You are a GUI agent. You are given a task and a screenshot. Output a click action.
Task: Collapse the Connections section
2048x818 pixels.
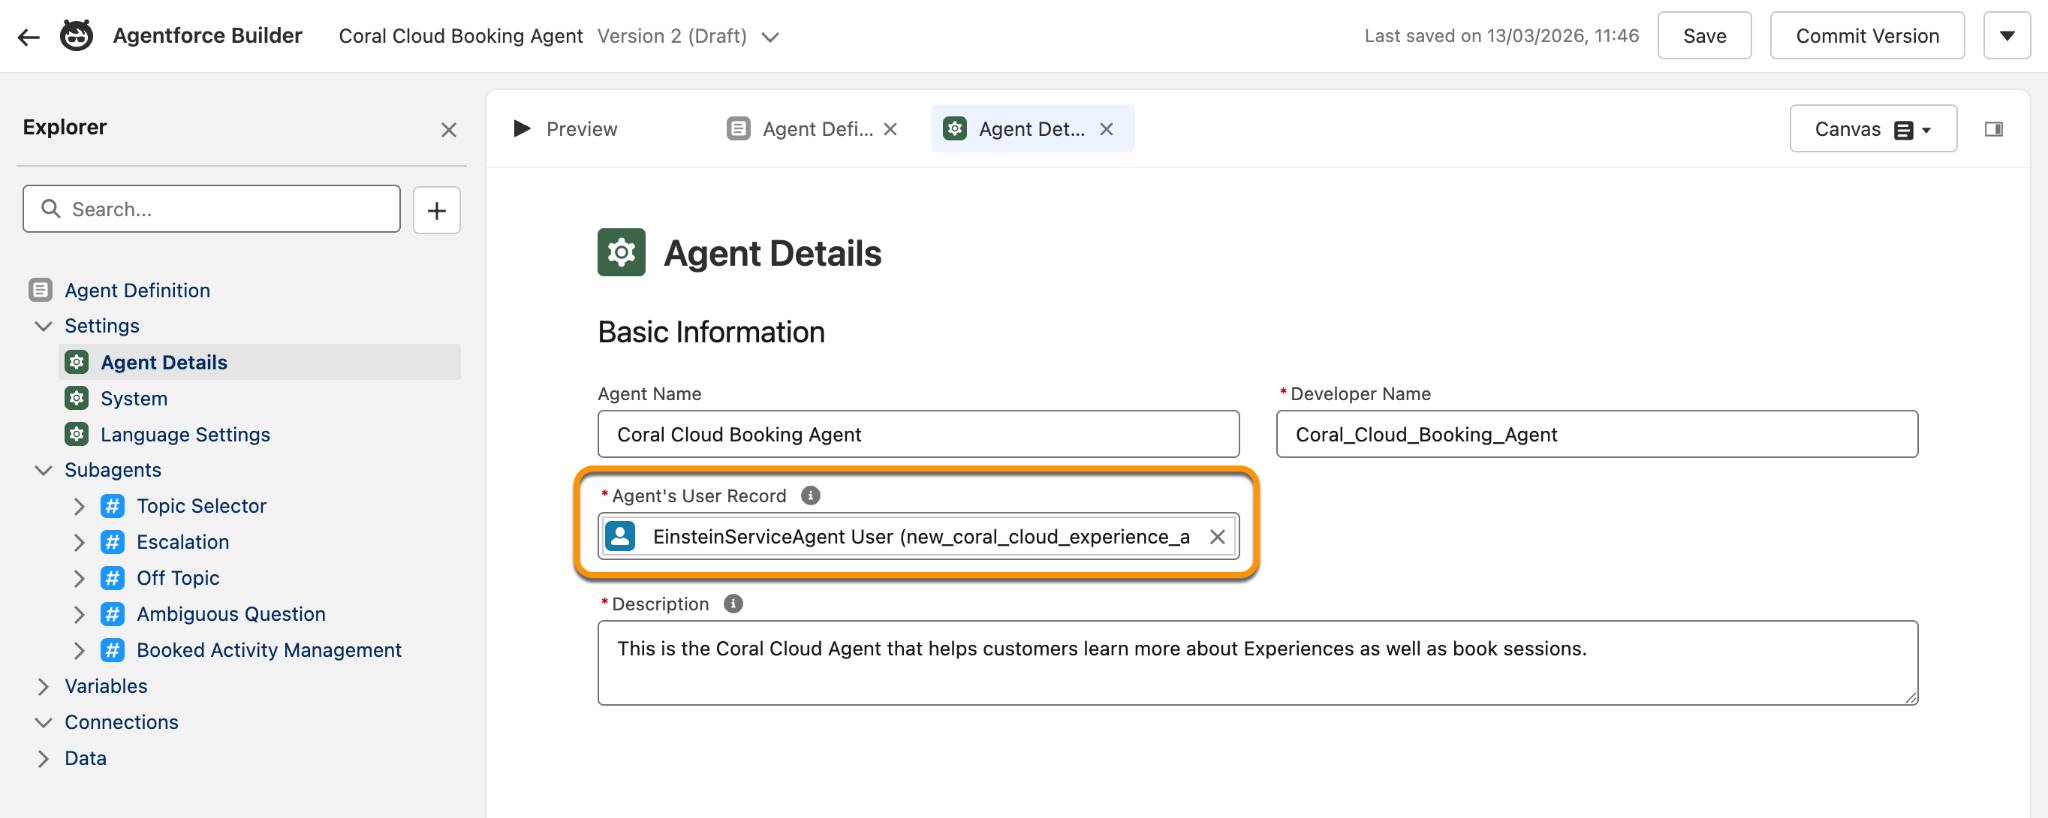[x=43, y=722]
